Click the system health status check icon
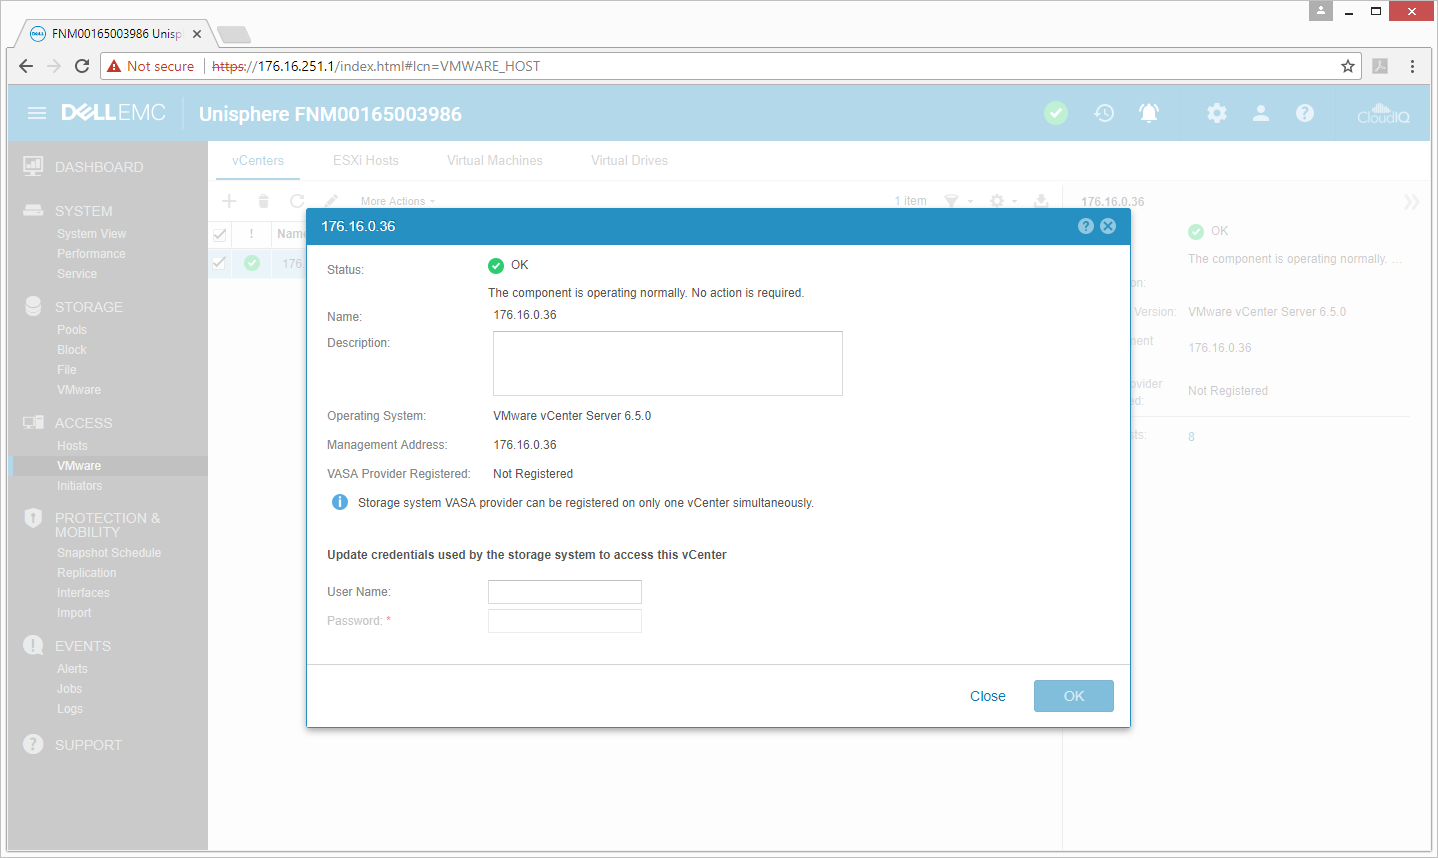Screen dimensions: 1438x858 pos(1056,113)
